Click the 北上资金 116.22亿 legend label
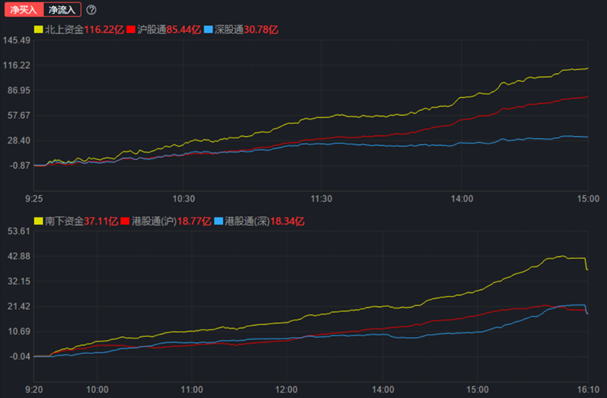This screenshot has height=398, width=607. click(x=84, y=29)
